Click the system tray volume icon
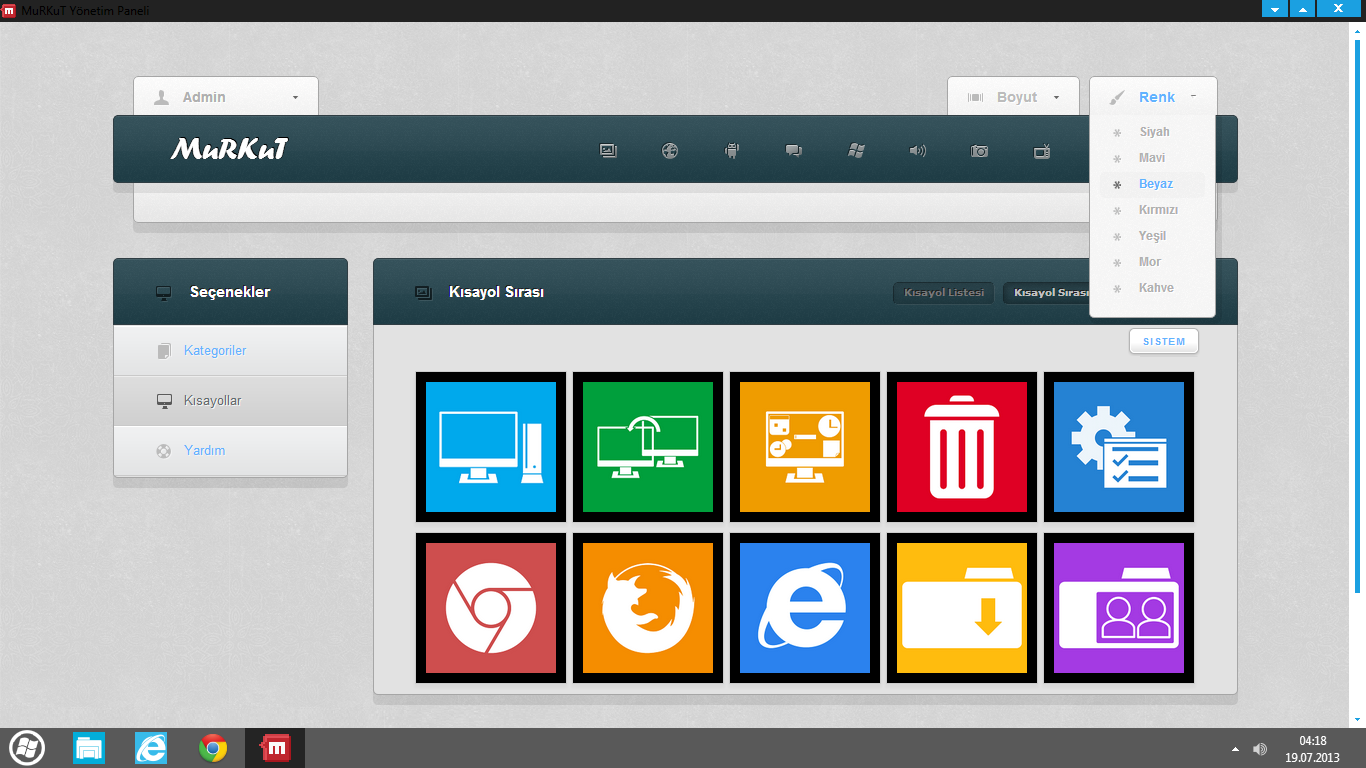 click(x=1260, y=749)
